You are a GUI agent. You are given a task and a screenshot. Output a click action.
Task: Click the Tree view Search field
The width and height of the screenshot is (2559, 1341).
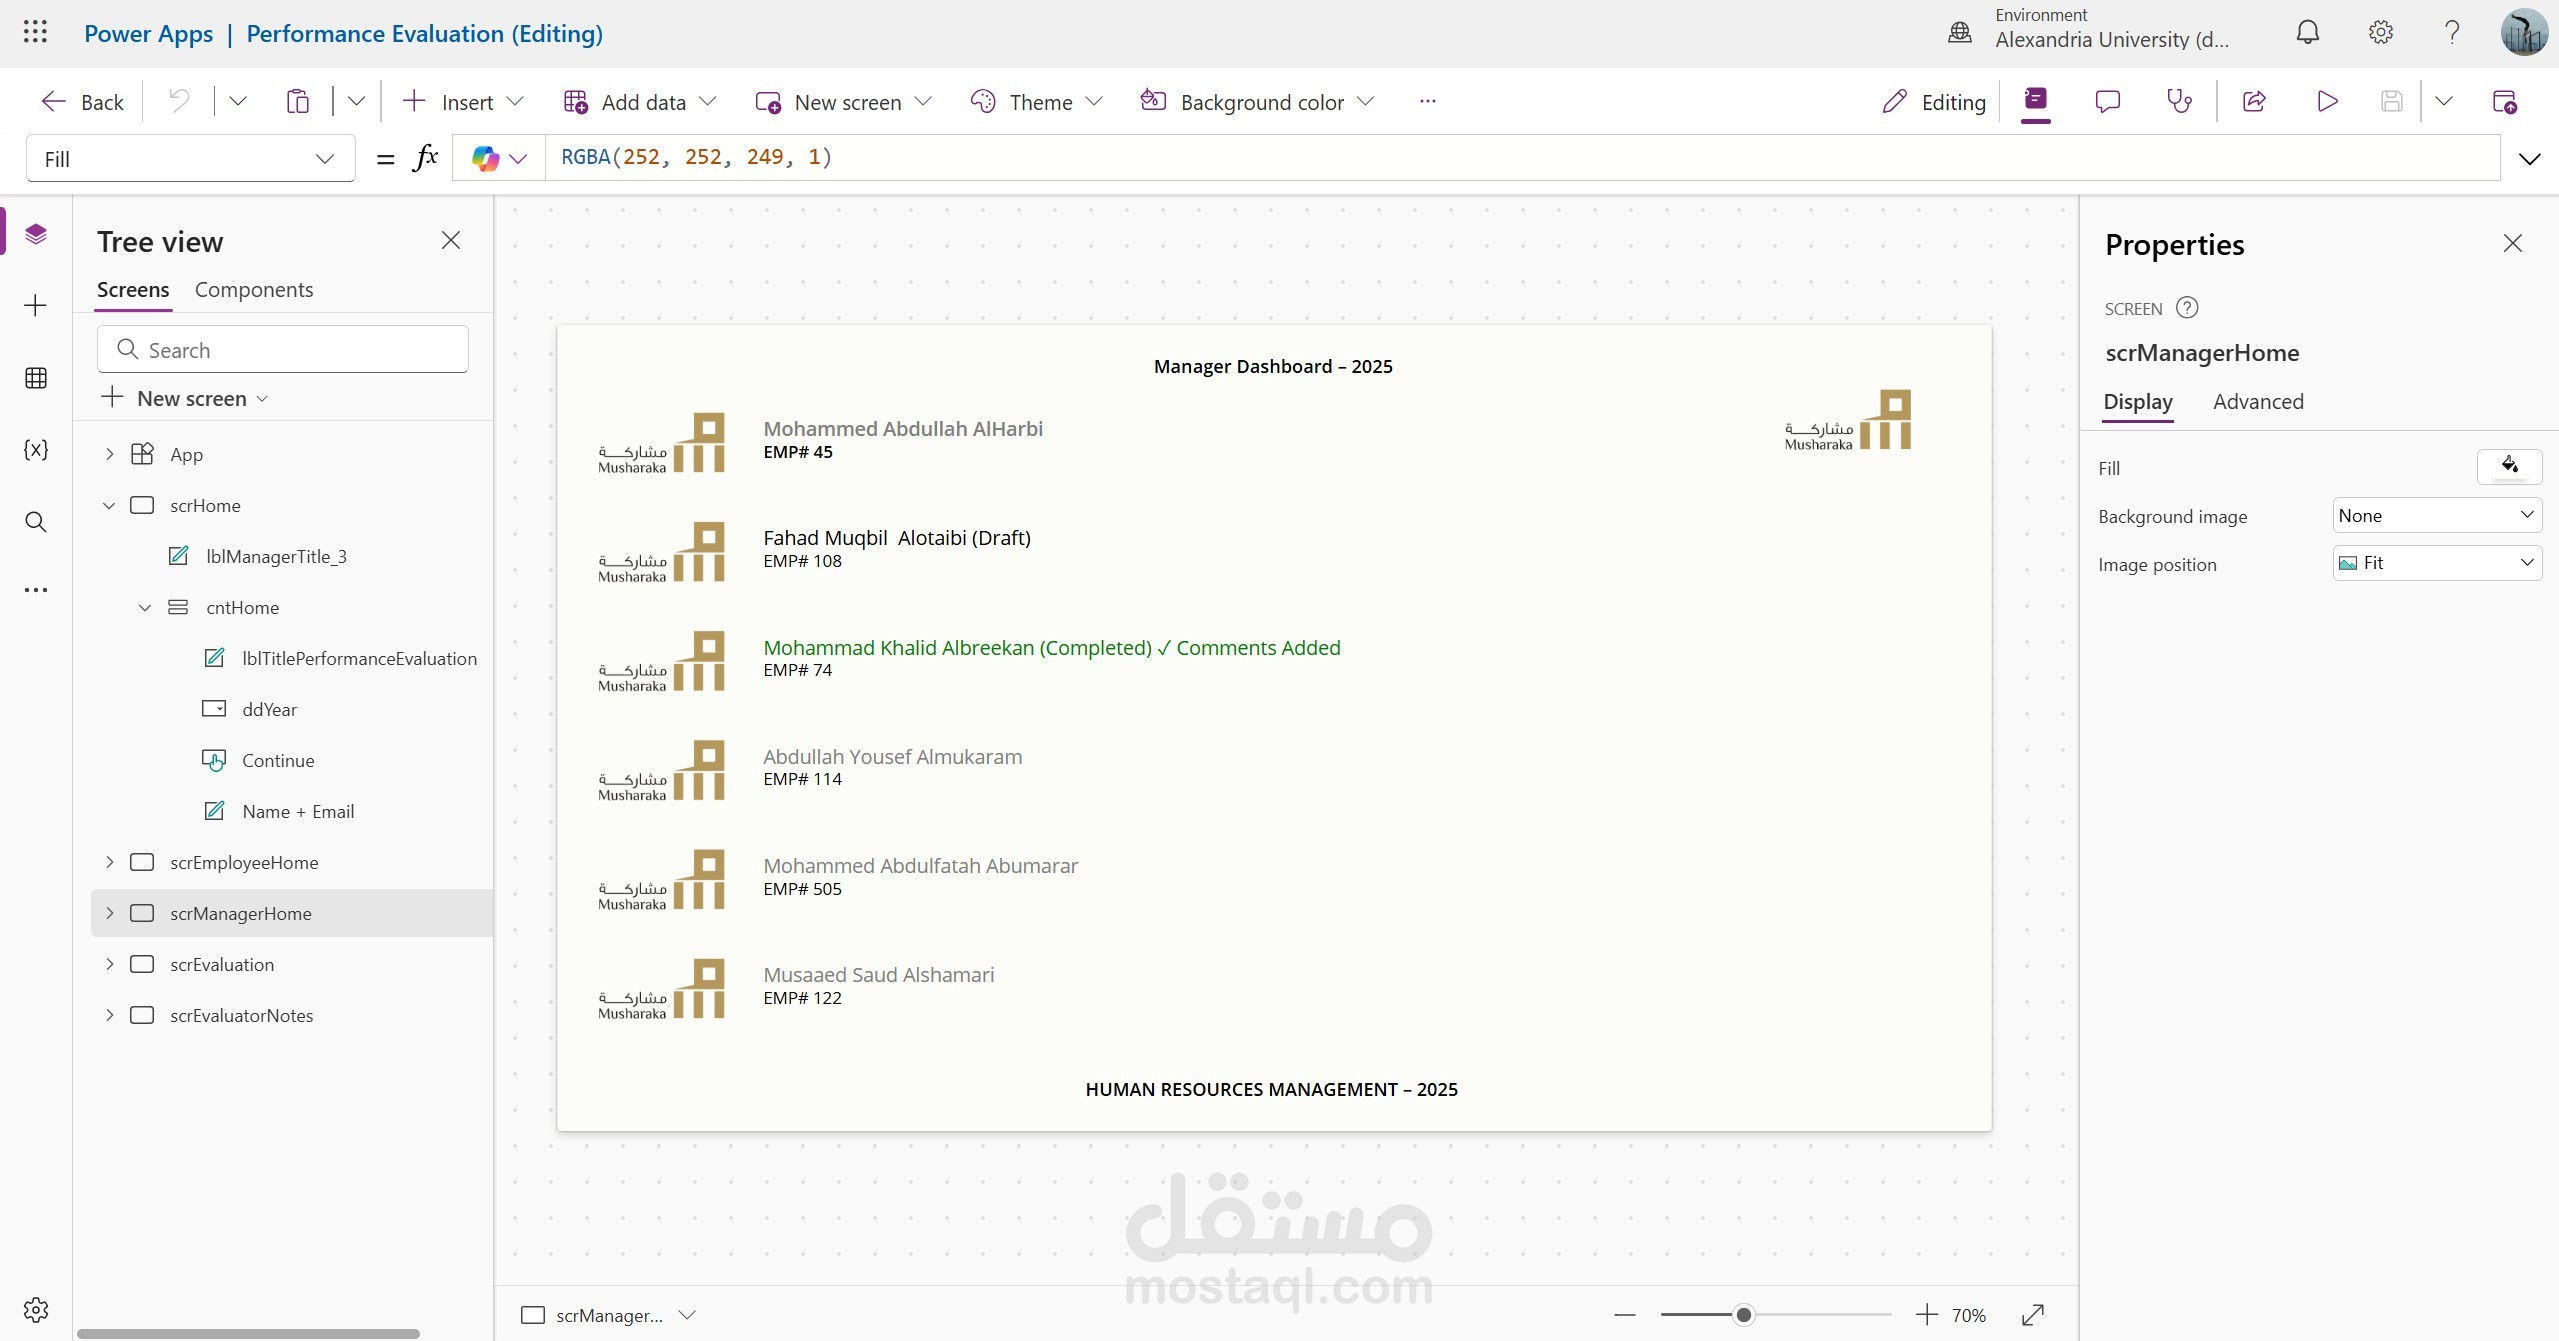click(283, 350)
